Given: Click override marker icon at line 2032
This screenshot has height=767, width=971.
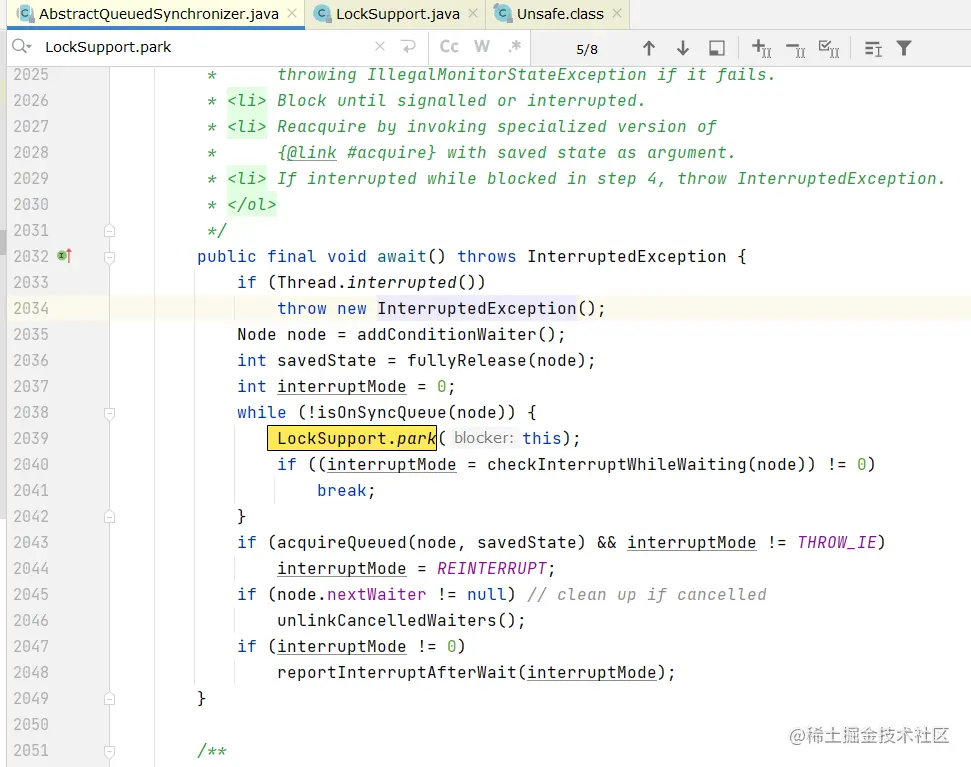Looking at the screenshot, I should [x=64, y=255].
